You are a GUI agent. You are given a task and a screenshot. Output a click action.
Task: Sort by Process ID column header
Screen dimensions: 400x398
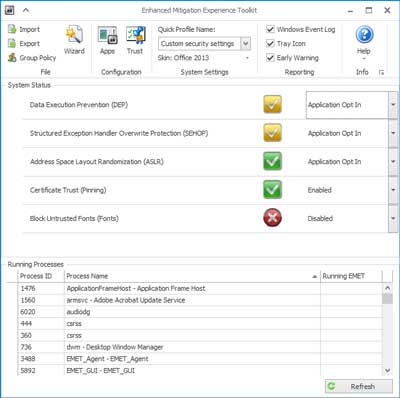(x=41, y=276)
